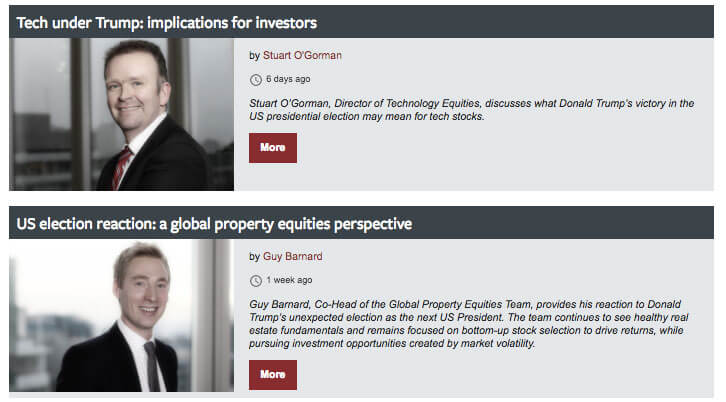The image size is (726, 402).
Task: Open the More button for the US election reaction article
Action: [x=273, y=375]
